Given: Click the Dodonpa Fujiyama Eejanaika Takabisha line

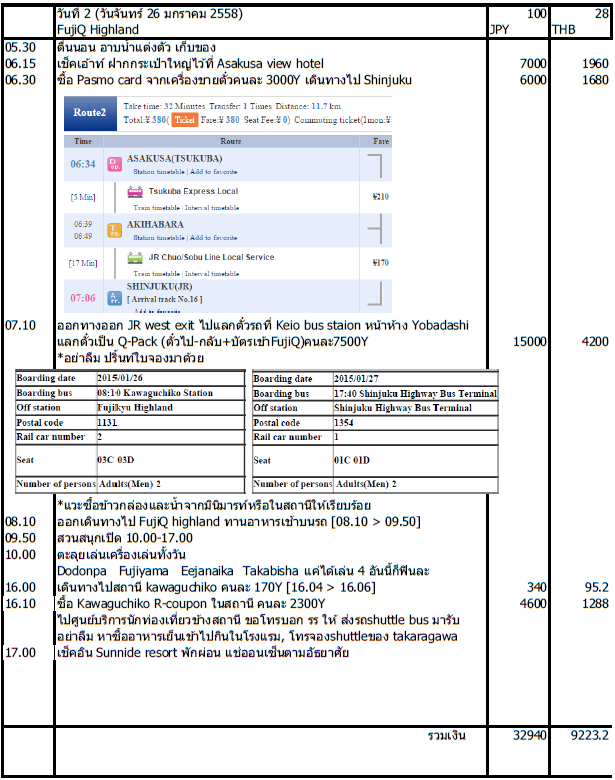Looking at the screenshot, I should click(243, 571).
